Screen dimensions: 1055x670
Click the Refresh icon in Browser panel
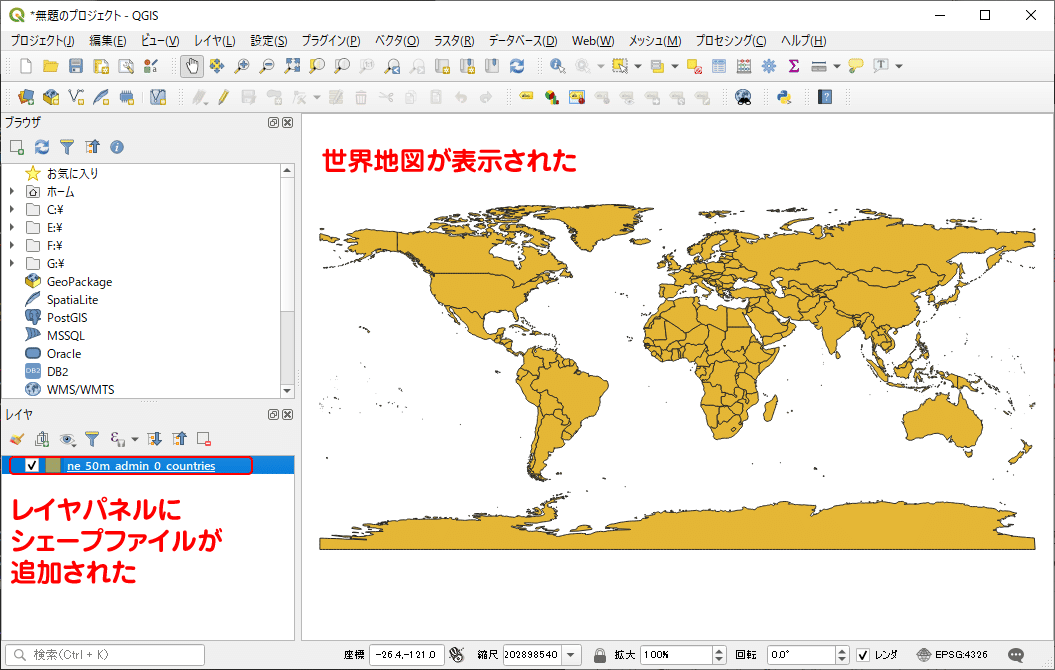(41, 147)
